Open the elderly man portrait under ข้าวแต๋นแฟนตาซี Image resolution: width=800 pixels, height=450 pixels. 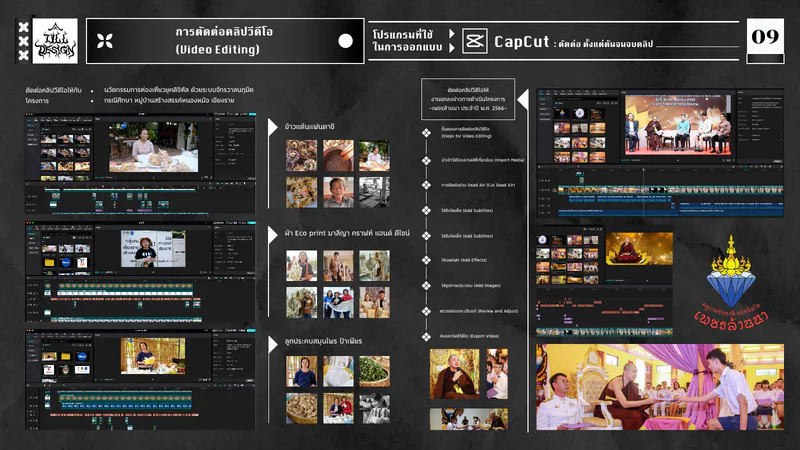pos(338,192)
